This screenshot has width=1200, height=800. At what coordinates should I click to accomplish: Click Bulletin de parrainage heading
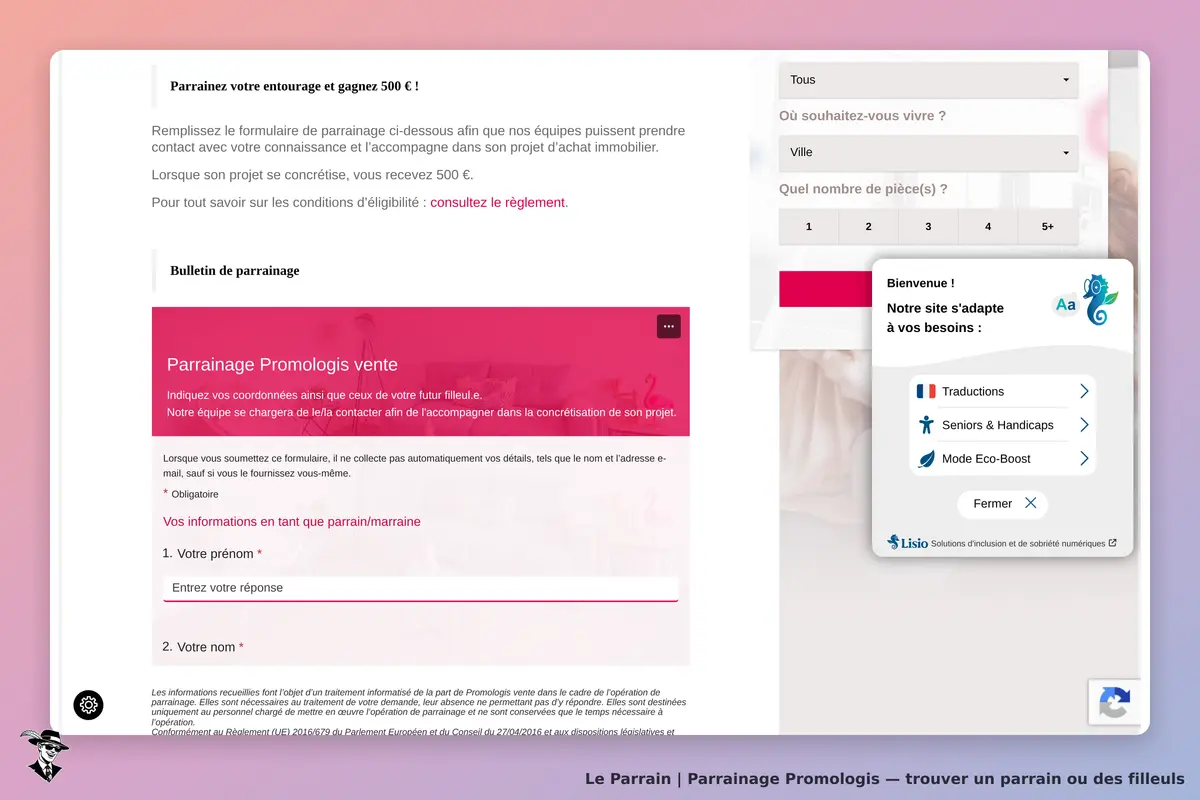pos(235,270)
